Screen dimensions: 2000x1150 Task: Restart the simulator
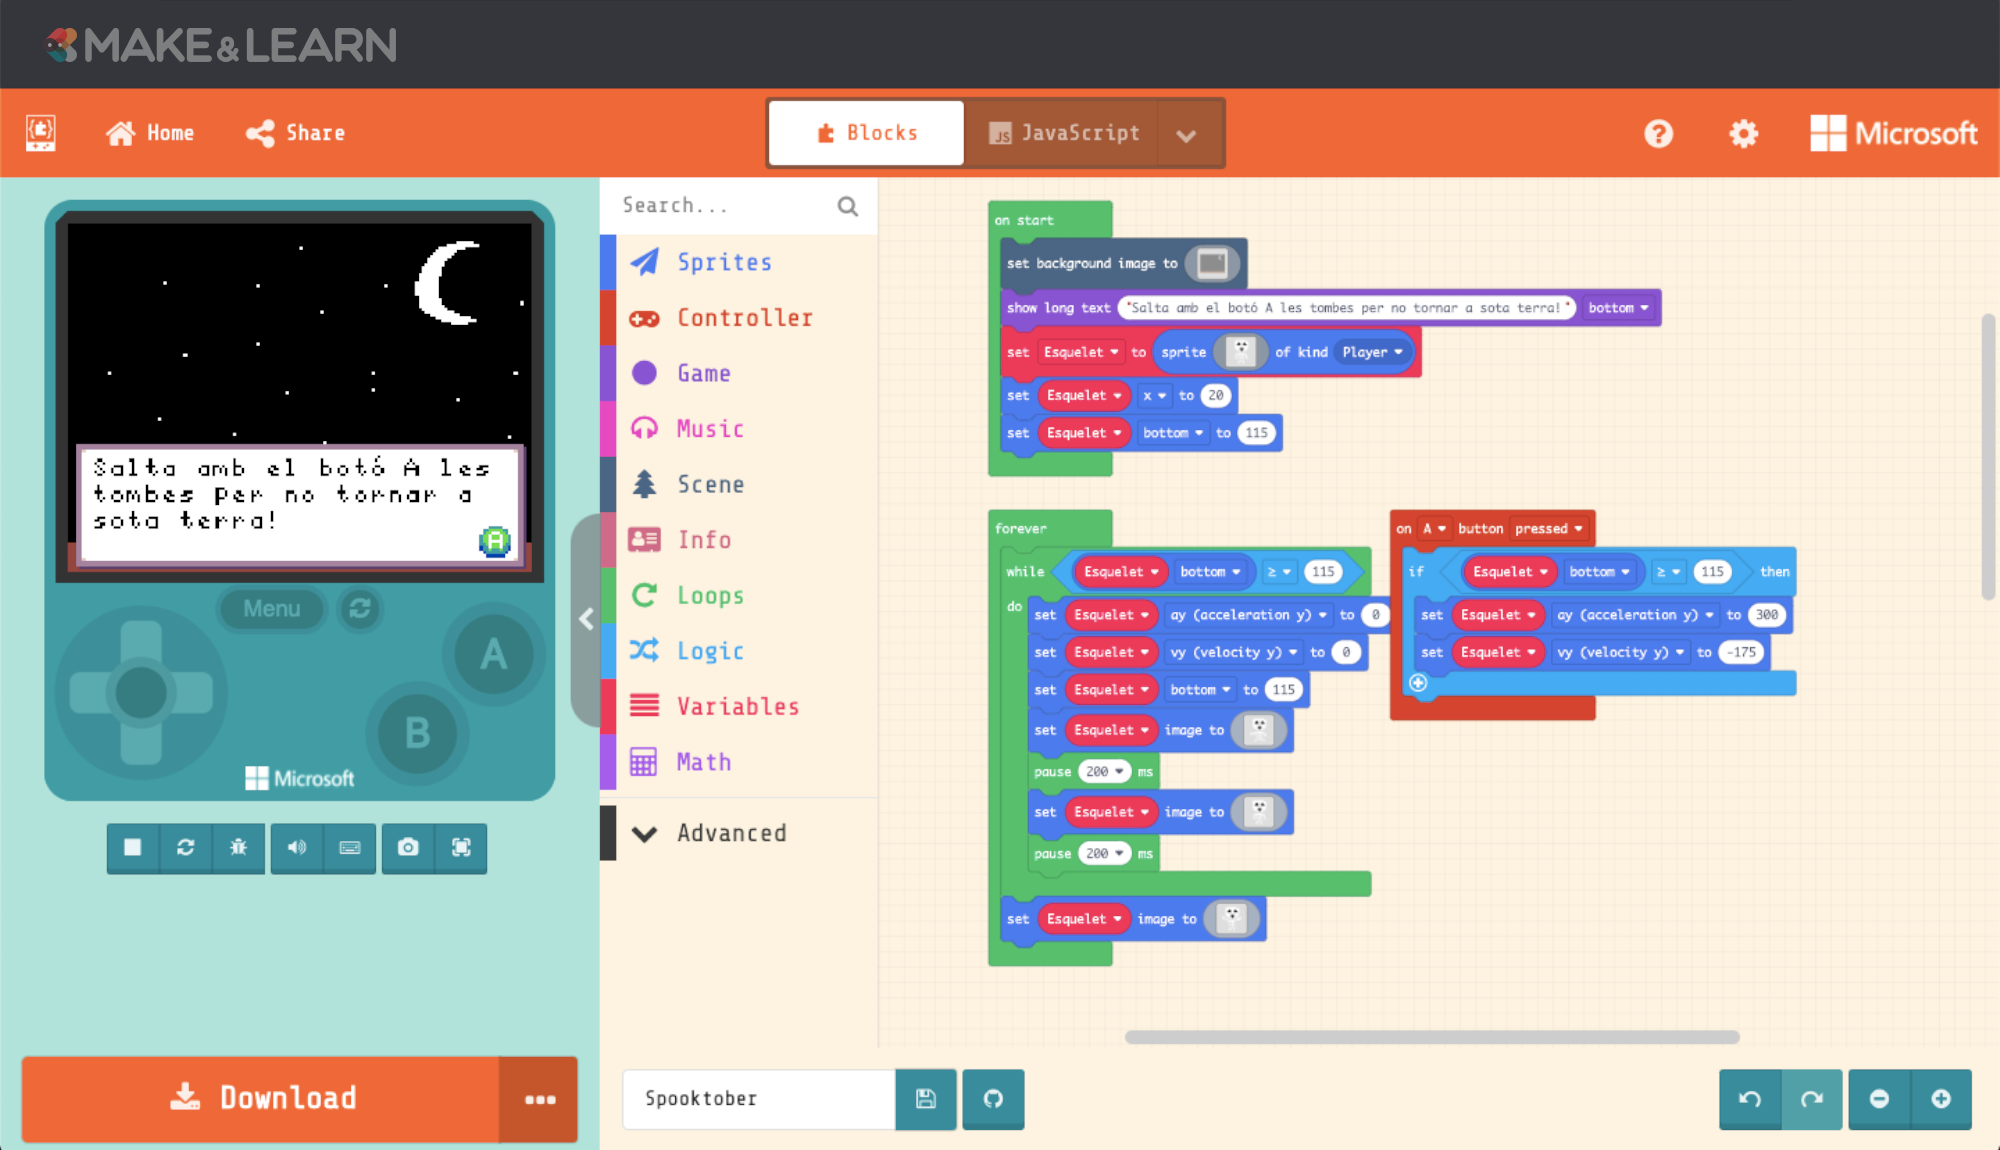(186, 848)
